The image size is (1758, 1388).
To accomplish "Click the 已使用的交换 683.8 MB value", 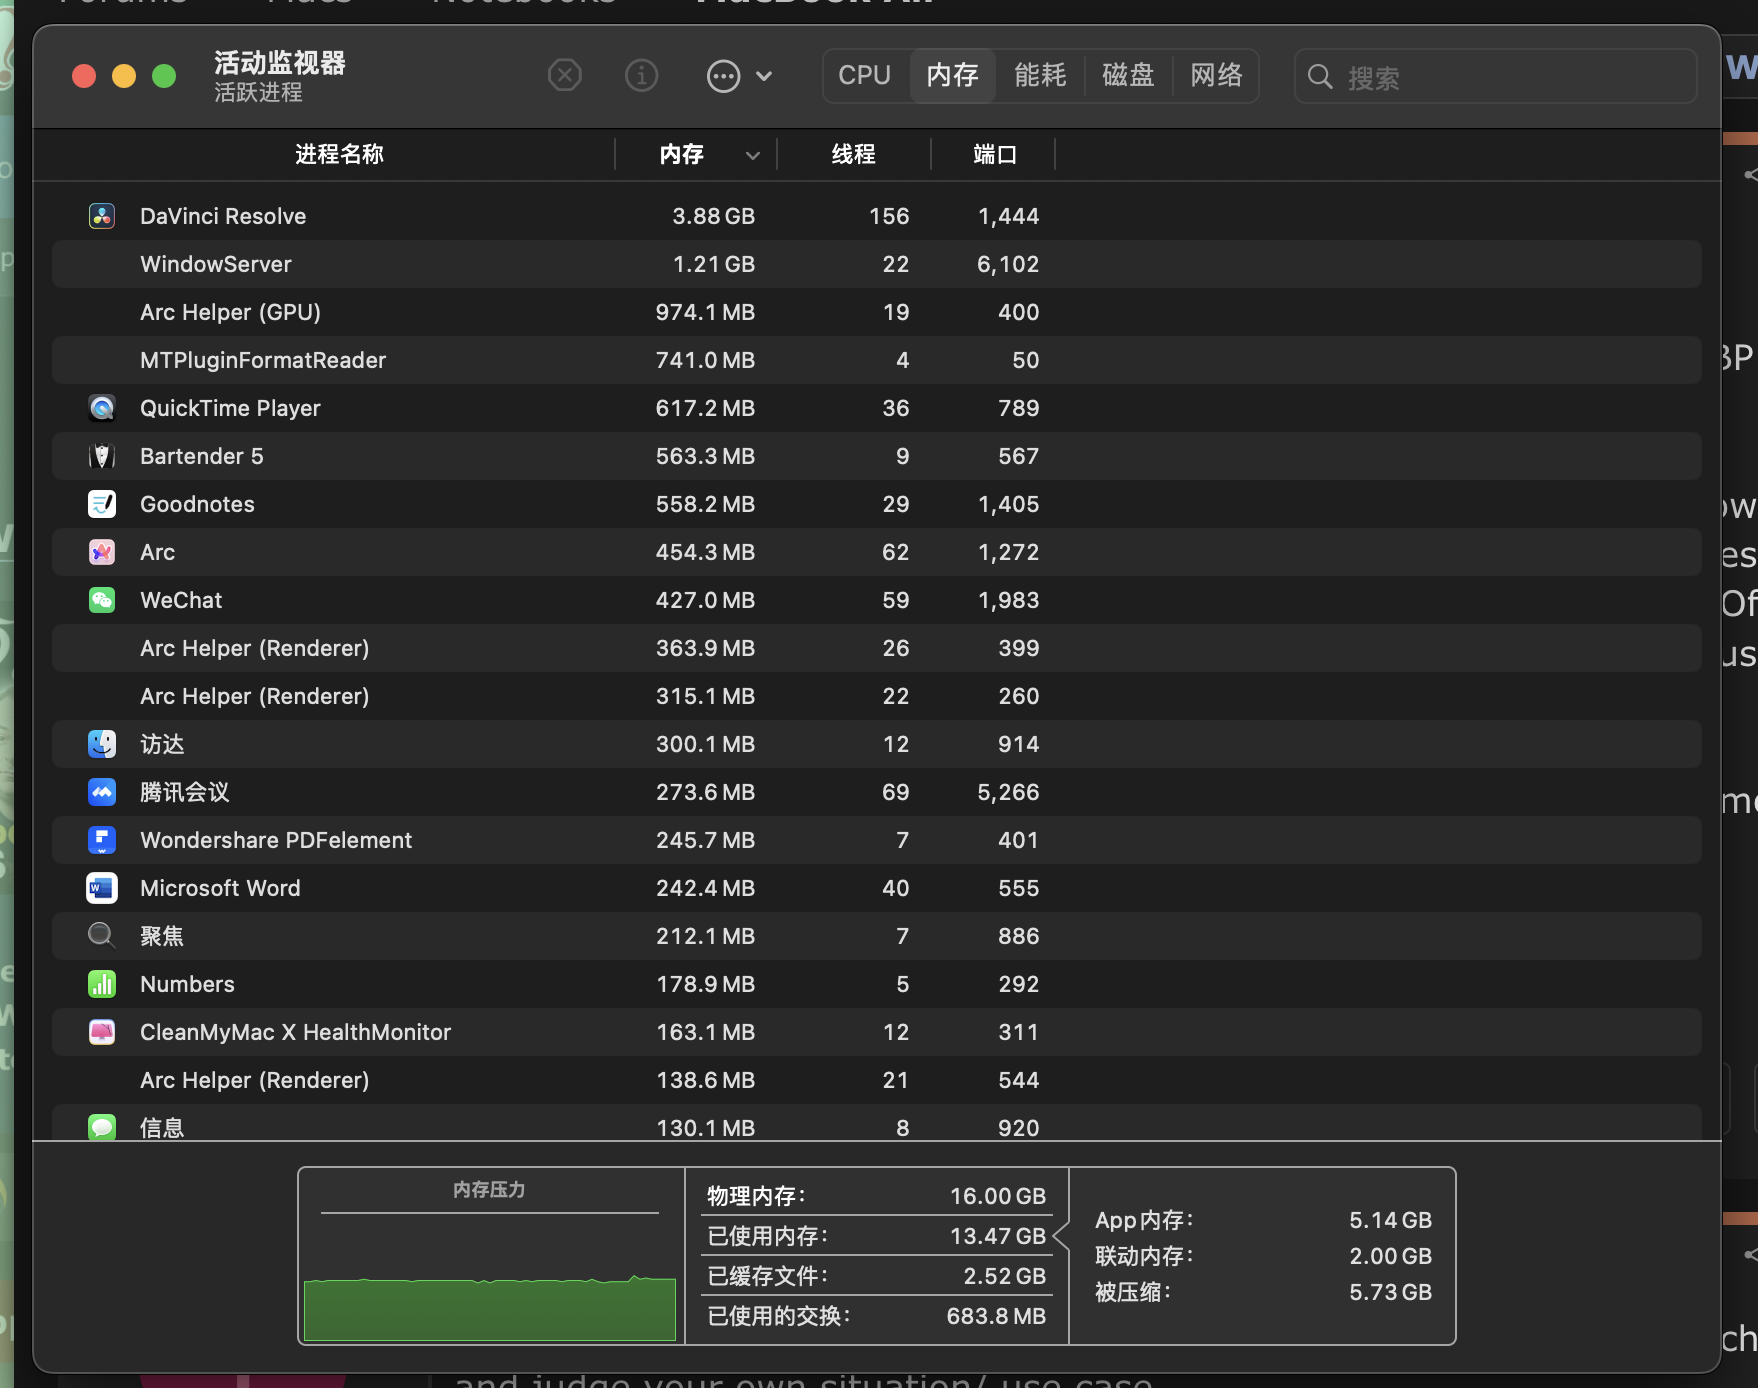I will [x=996, y=1316].
